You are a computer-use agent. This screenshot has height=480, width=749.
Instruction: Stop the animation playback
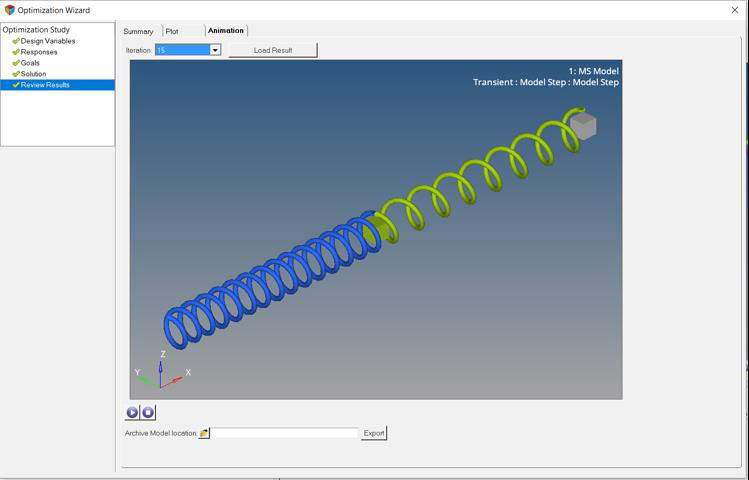click(148, 412)
